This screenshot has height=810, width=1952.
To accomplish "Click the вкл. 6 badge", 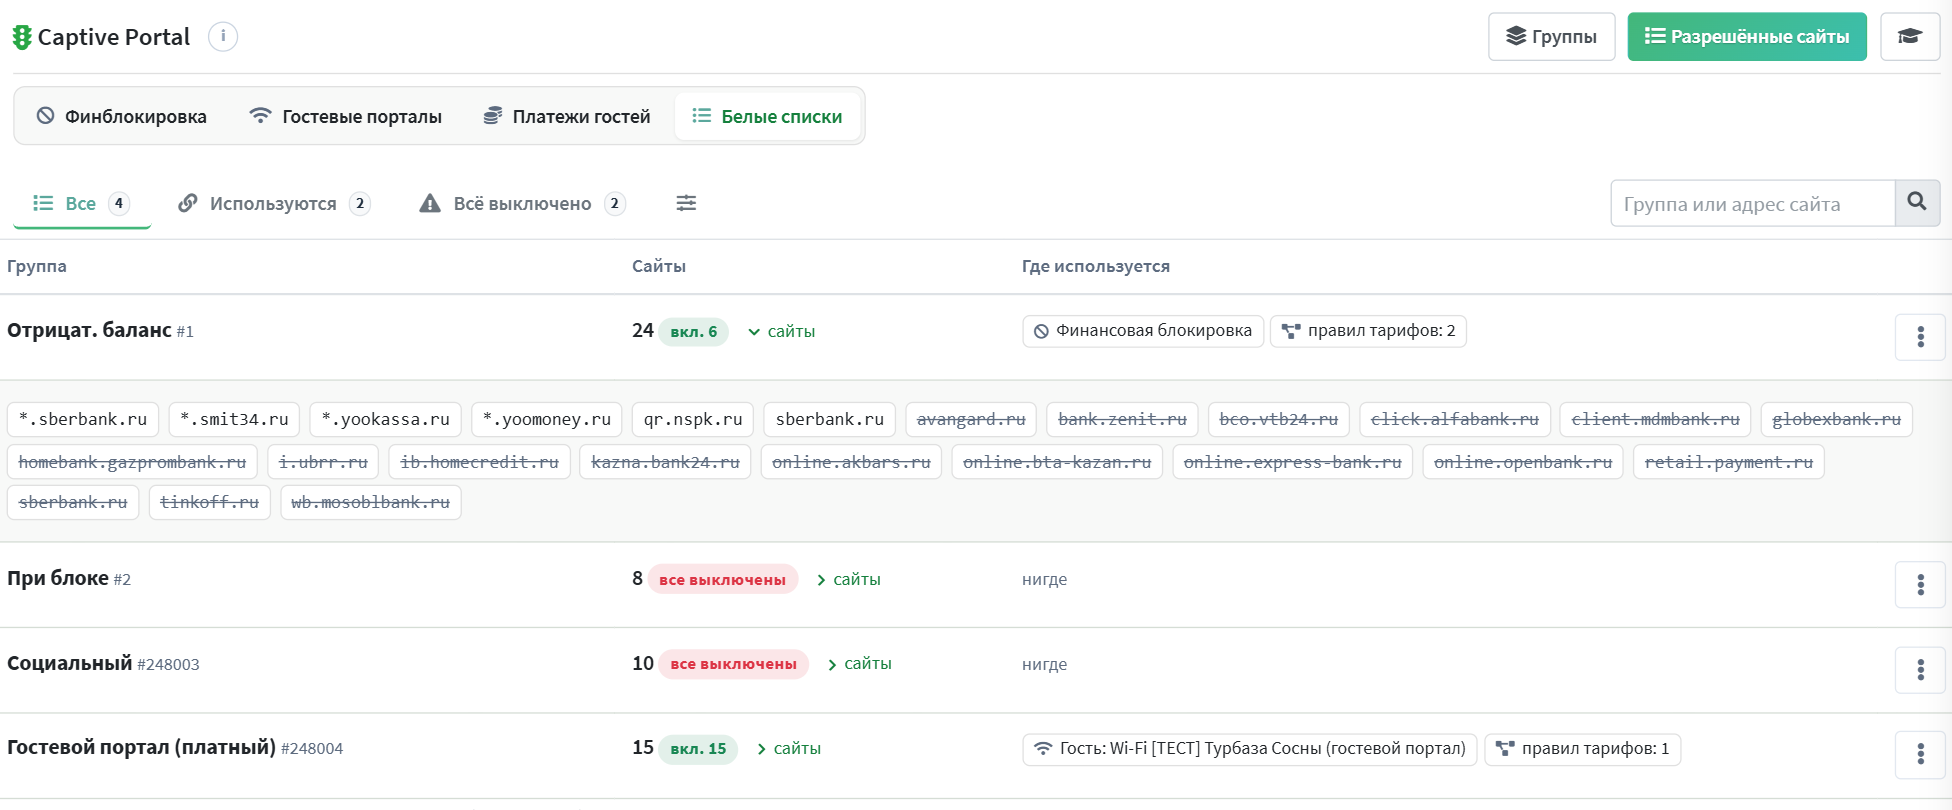I will pyautogui.click(x=694, y=332).
